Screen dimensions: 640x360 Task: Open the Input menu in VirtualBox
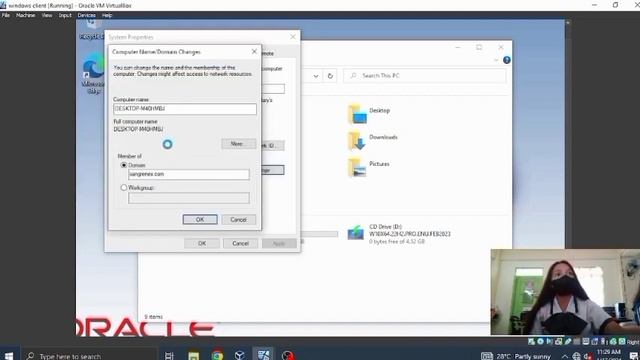65,15
